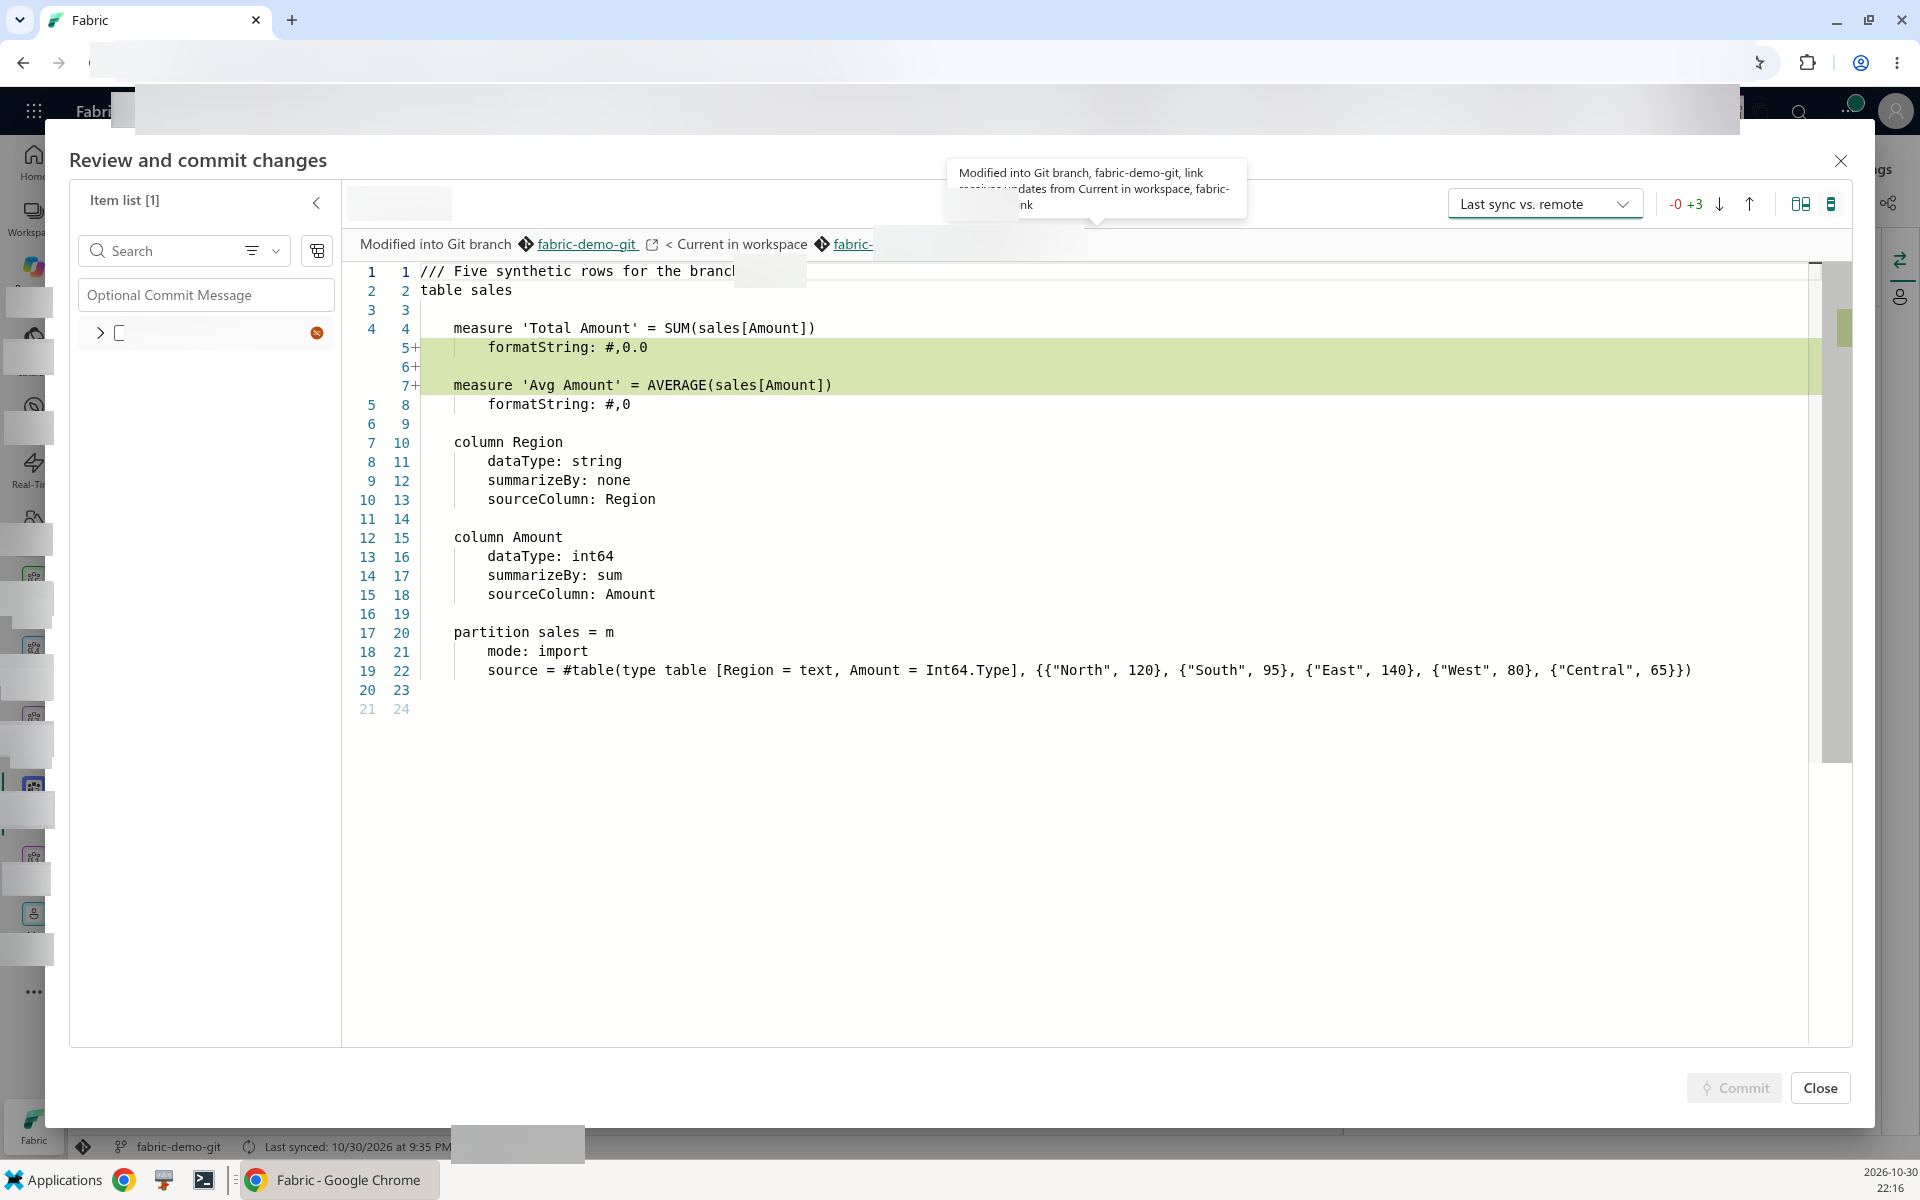Click the disabled Commit button
1920x1200 pixels.
[x=1734, y=1088]
